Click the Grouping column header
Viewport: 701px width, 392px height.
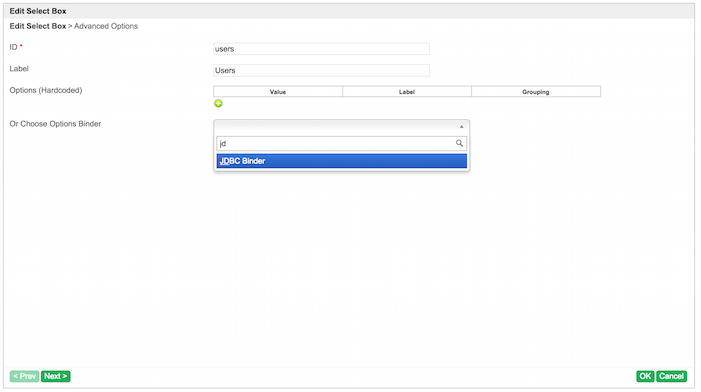[536, 92]
